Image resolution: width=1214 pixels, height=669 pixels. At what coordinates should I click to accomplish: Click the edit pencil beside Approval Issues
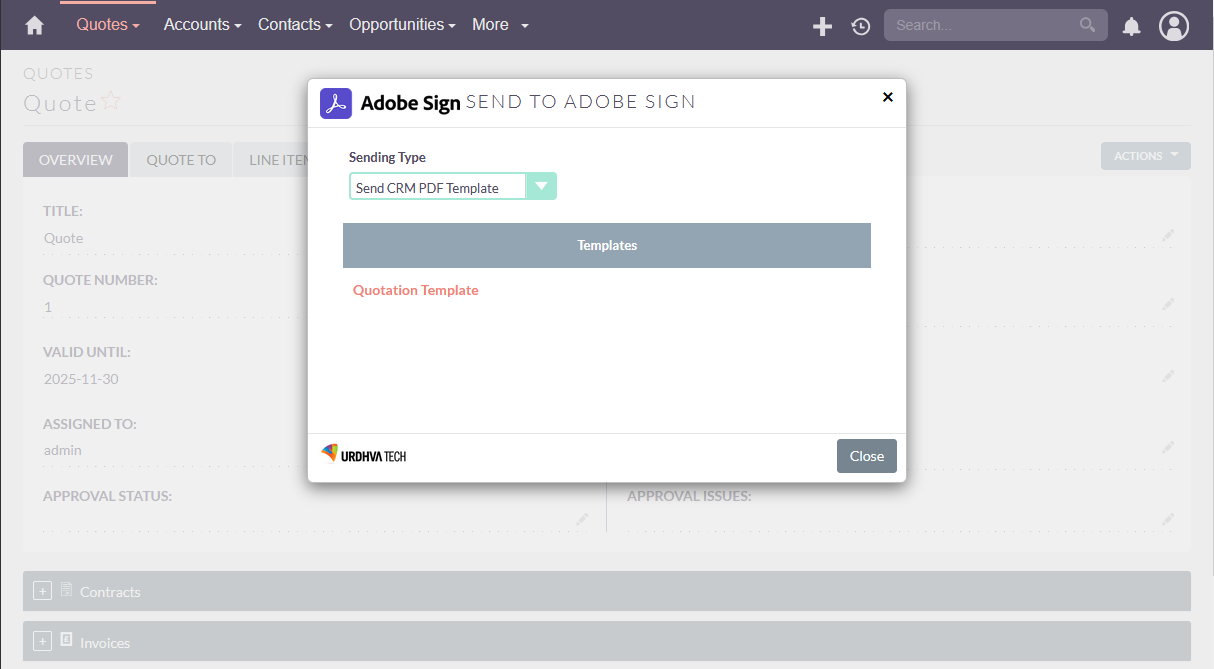coord(1168,519)
